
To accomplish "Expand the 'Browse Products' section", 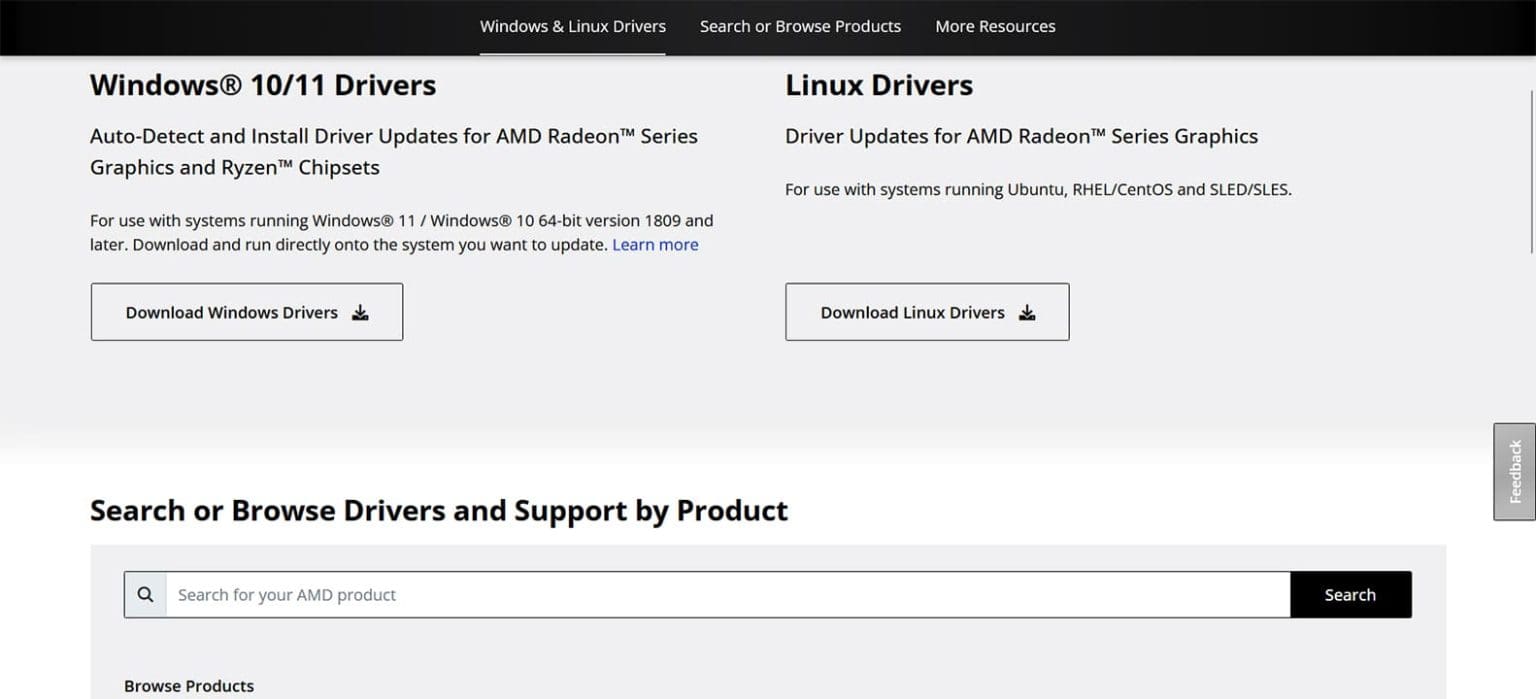I will [188, 686].
